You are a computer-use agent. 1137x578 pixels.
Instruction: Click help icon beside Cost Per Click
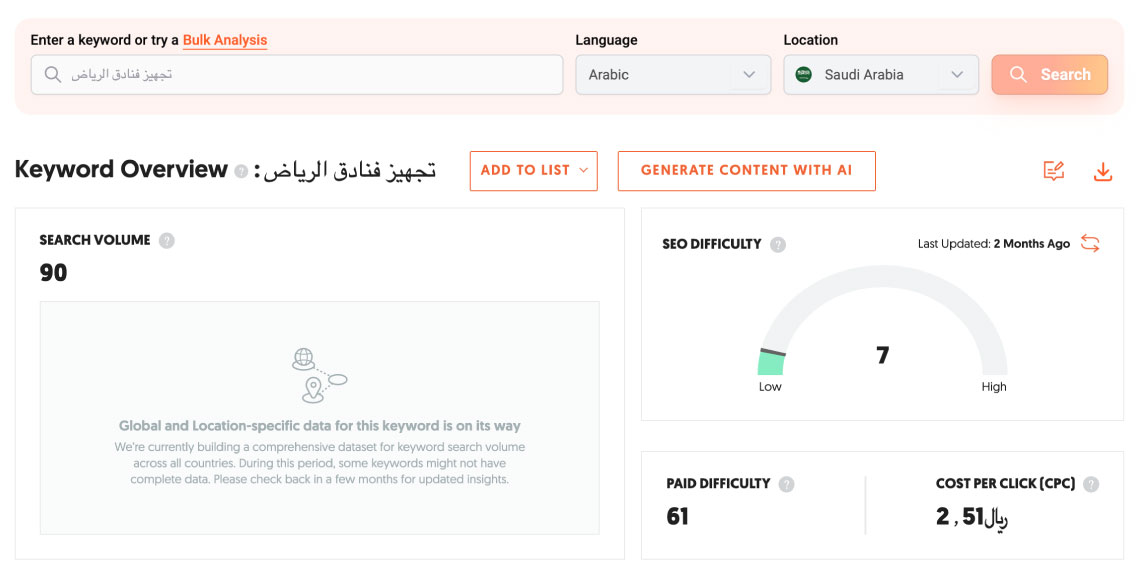pos(1091,484)
